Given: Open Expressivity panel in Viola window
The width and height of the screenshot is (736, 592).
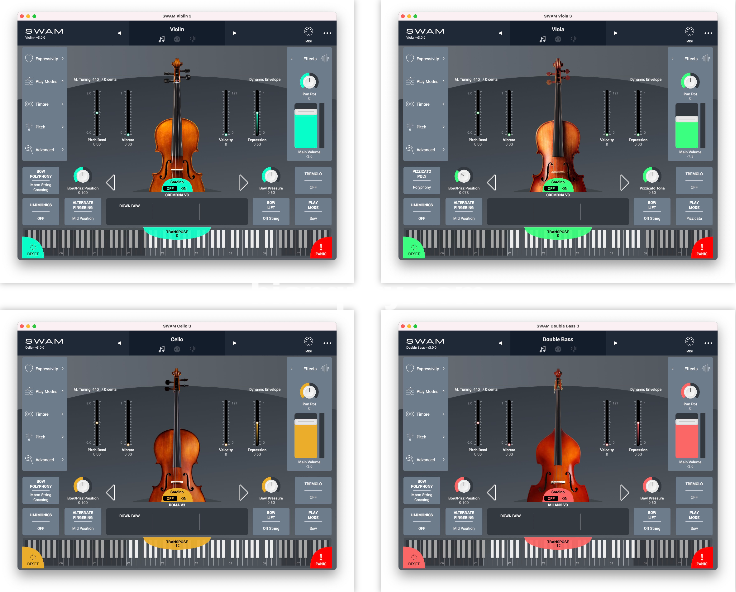Looking at the screenshot, I should 425,59.
